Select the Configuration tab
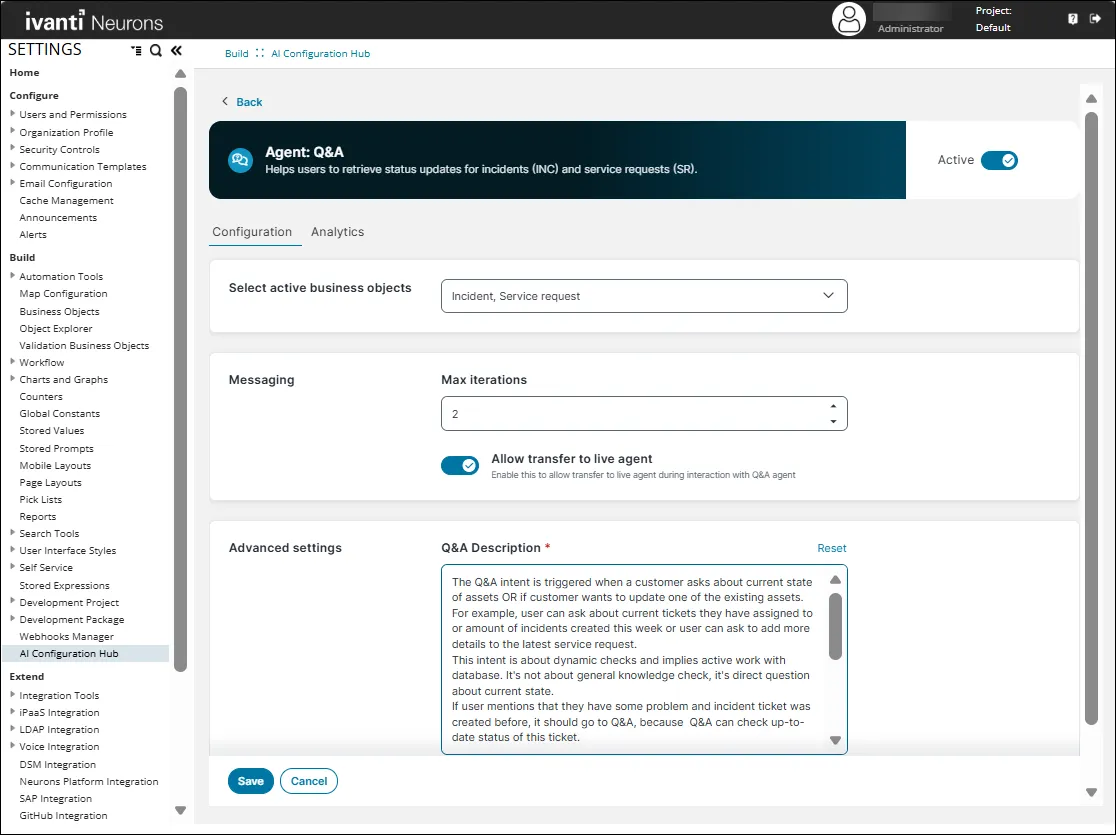This screenshot has width=1116, height=835. pos(252,232)
